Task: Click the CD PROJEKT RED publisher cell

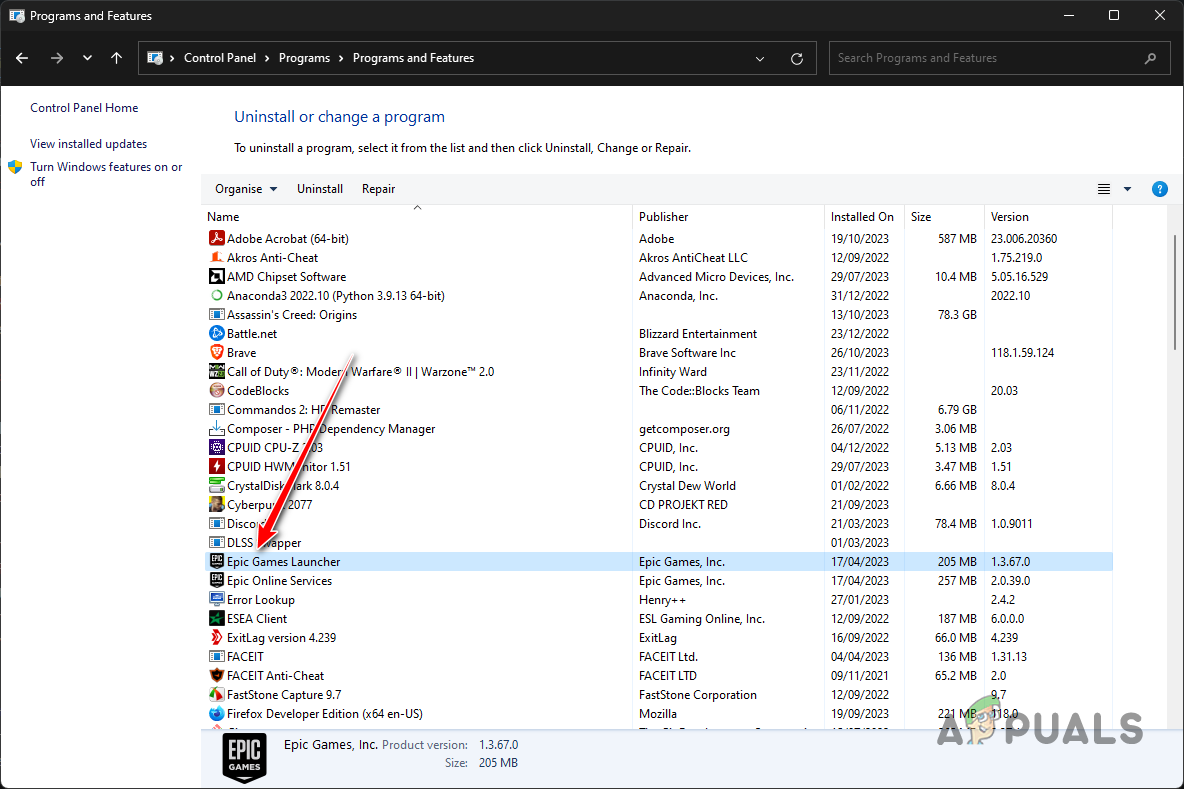Action: (683, 504)
